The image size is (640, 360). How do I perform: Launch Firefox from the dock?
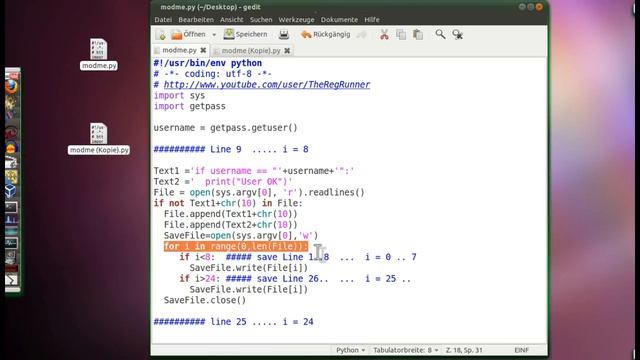(x=11, y=87)
